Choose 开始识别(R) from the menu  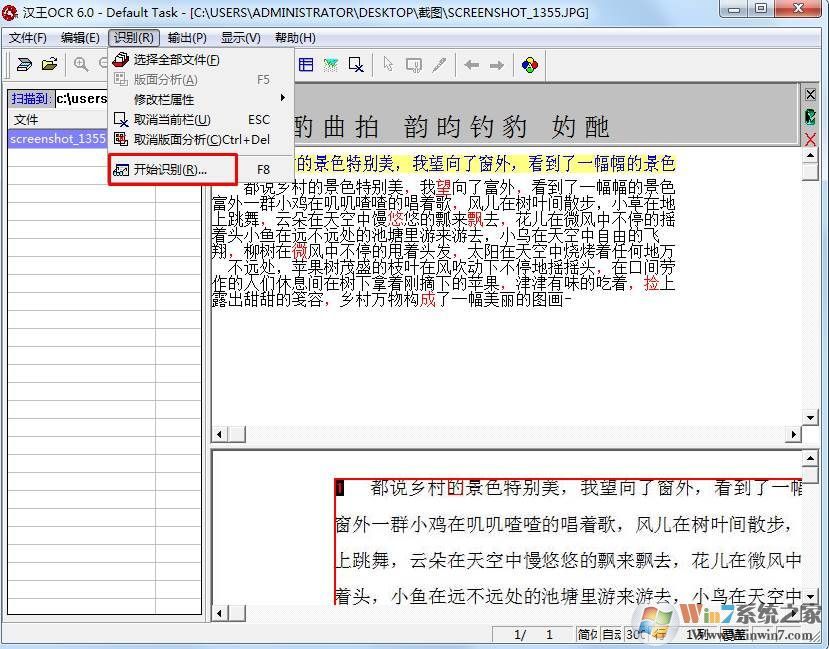[x=172, y=169]
